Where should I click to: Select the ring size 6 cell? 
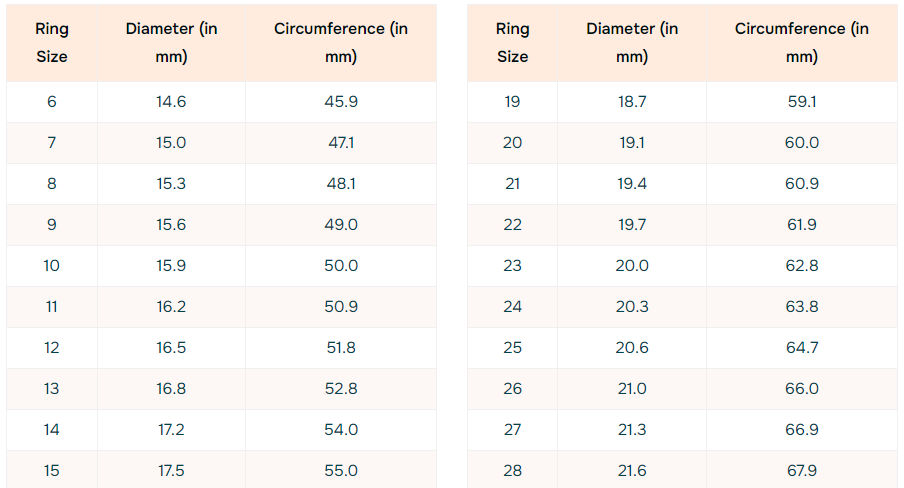(52, 102)
